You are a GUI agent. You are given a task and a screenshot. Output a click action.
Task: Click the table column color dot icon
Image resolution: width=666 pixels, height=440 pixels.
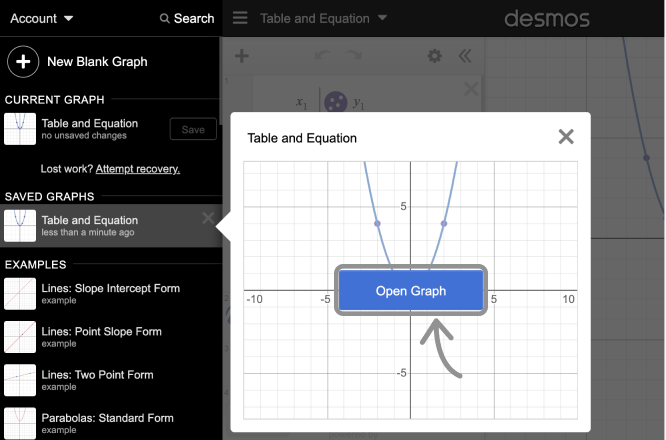[336, 102]
